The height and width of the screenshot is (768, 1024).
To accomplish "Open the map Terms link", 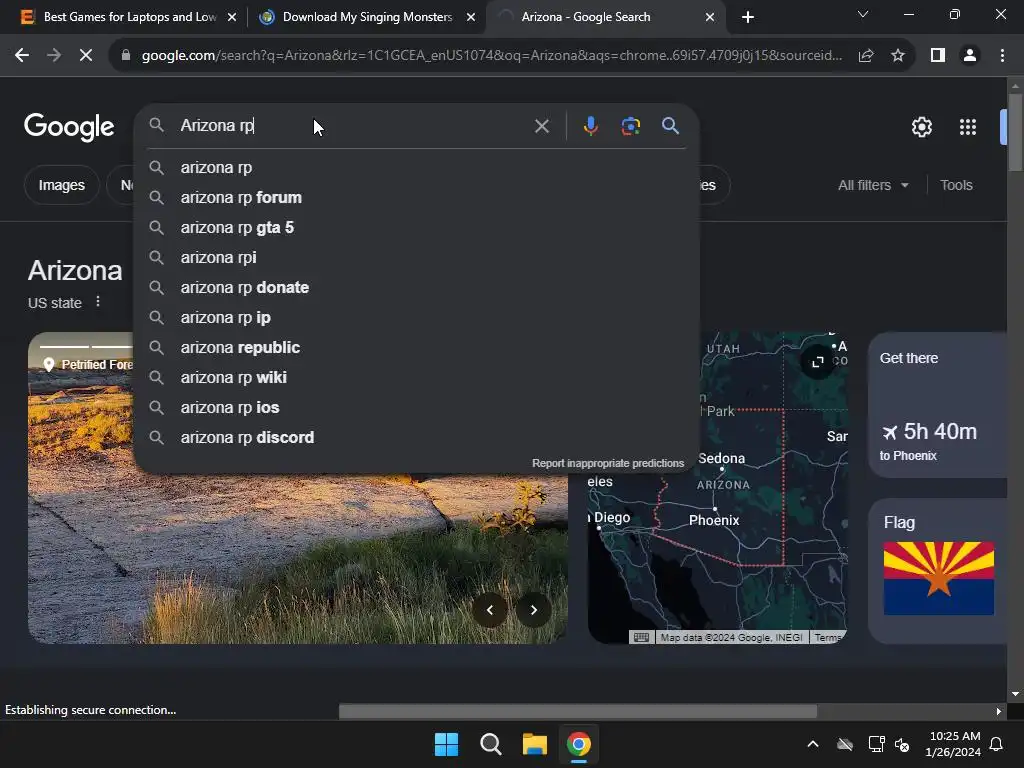I will click(827, 637).
